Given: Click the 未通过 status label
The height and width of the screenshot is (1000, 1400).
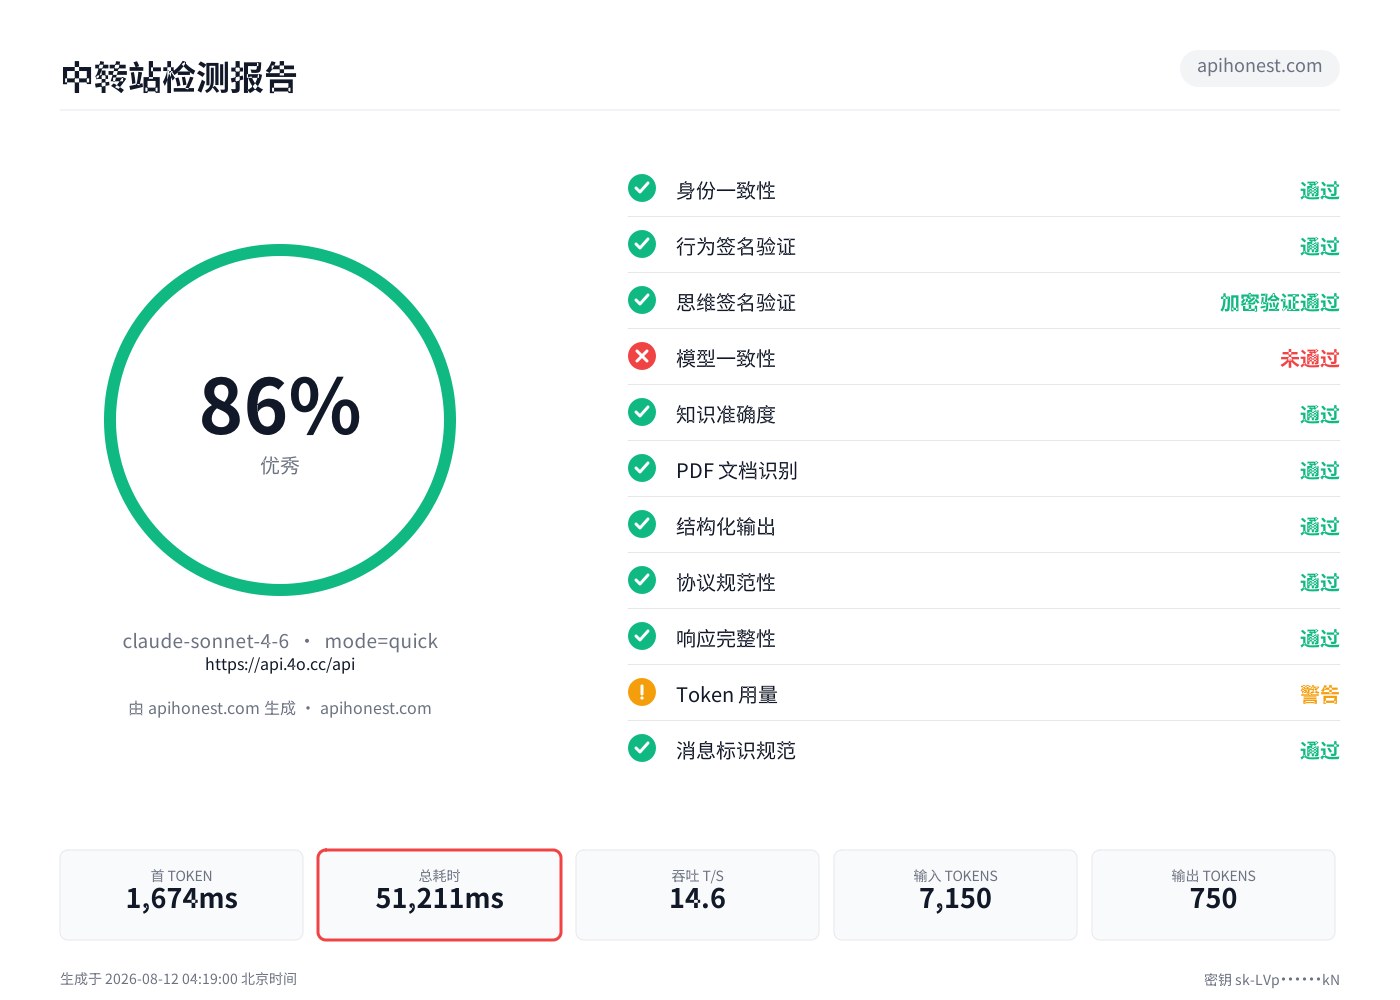Looking at the screenshot, I should 1310,358.
